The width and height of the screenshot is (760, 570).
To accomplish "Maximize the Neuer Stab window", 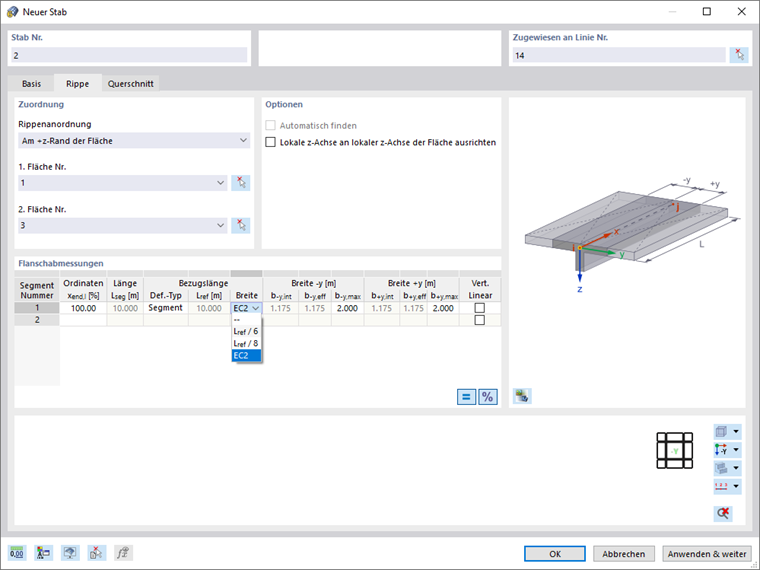I will pos(707,12).
